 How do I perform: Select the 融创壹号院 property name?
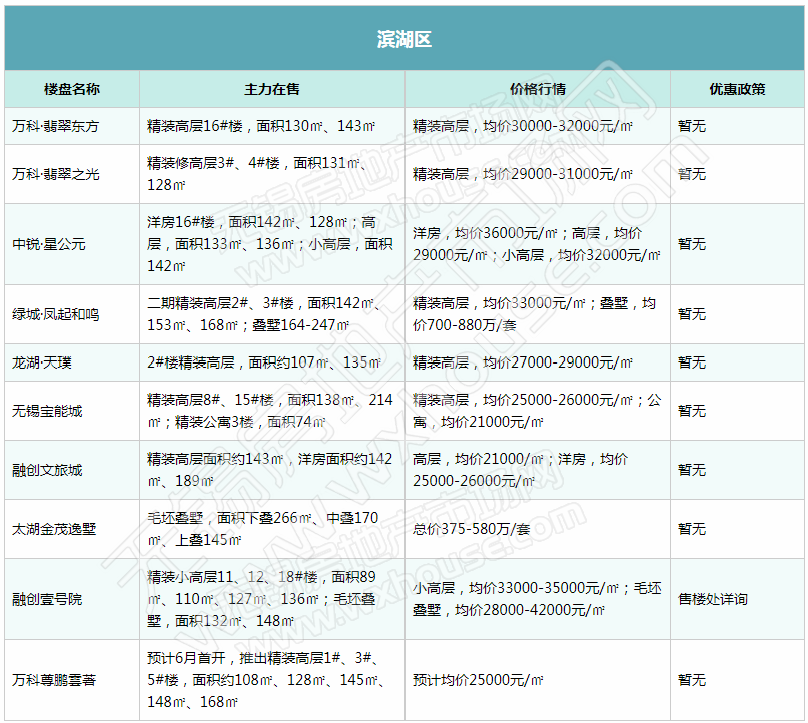47,599
